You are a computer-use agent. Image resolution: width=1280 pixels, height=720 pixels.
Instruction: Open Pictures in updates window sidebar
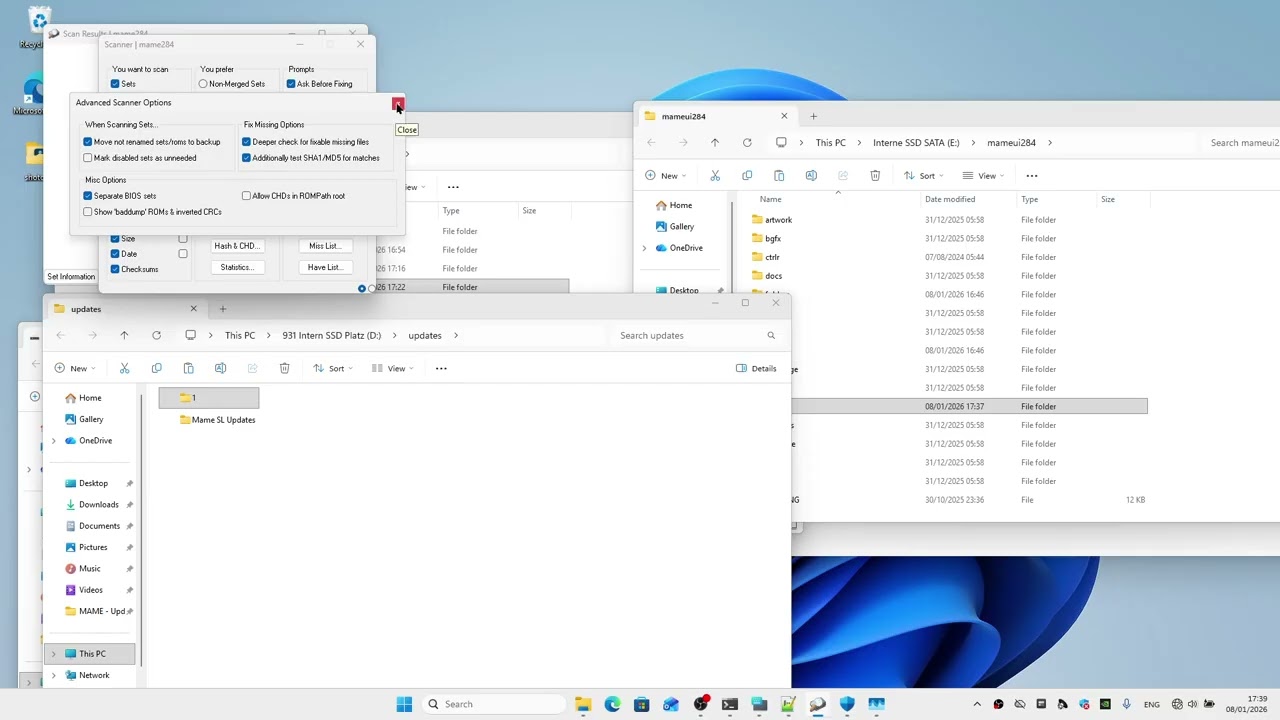tap(93, 547)
